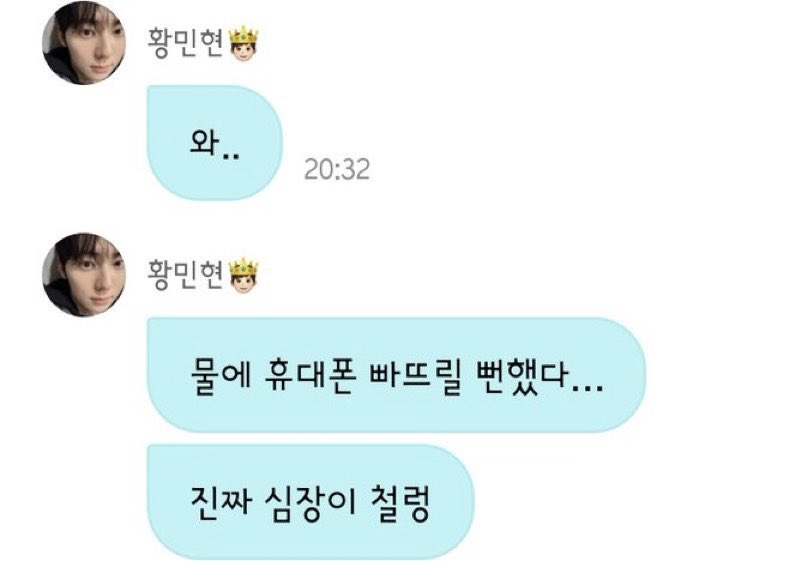Screen dimensions: 785x561
Task: Select the sender name 황민현 above the 물에 휴대폰 bubble
Action: pyautogui.click(x=185, y=275)
